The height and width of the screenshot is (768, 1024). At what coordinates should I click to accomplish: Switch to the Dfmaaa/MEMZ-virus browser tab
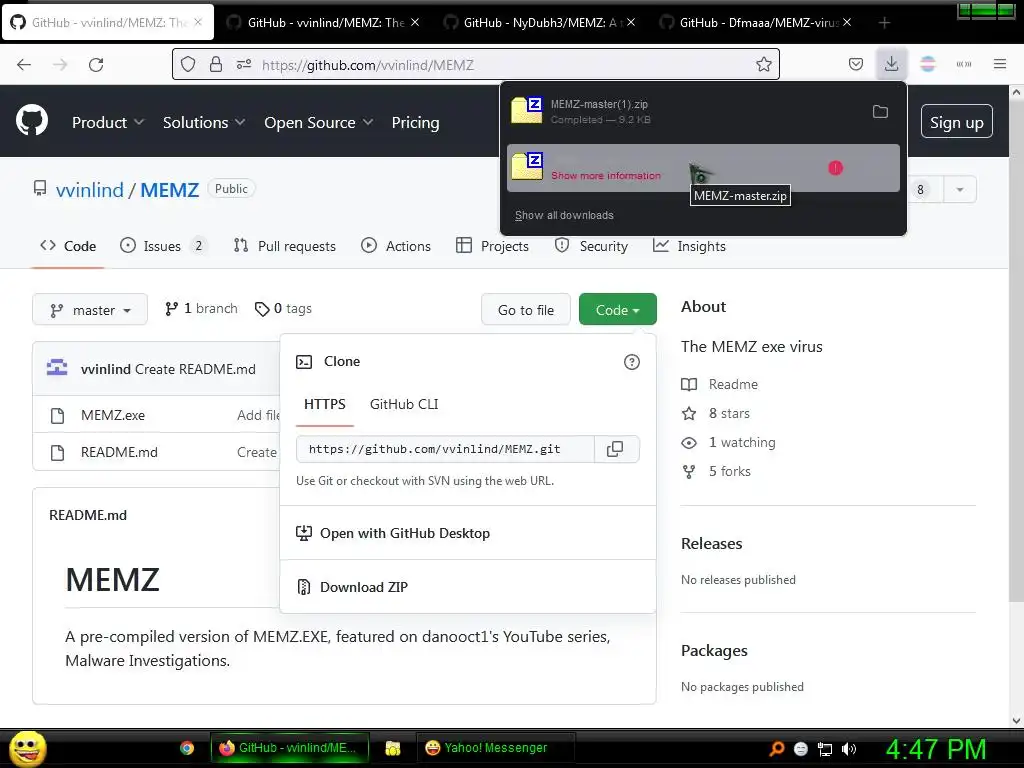(x=756, y=23)
